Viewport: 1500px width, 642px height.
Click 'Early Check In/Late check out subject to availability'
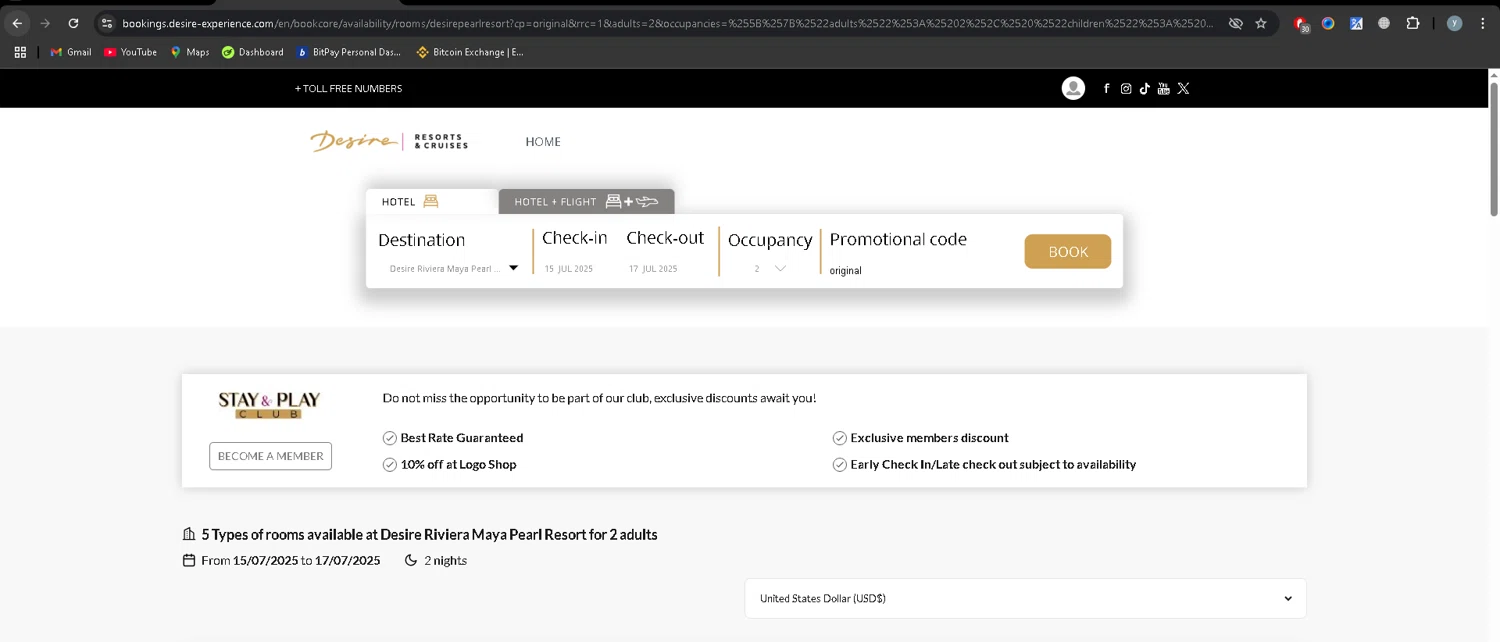993,464
